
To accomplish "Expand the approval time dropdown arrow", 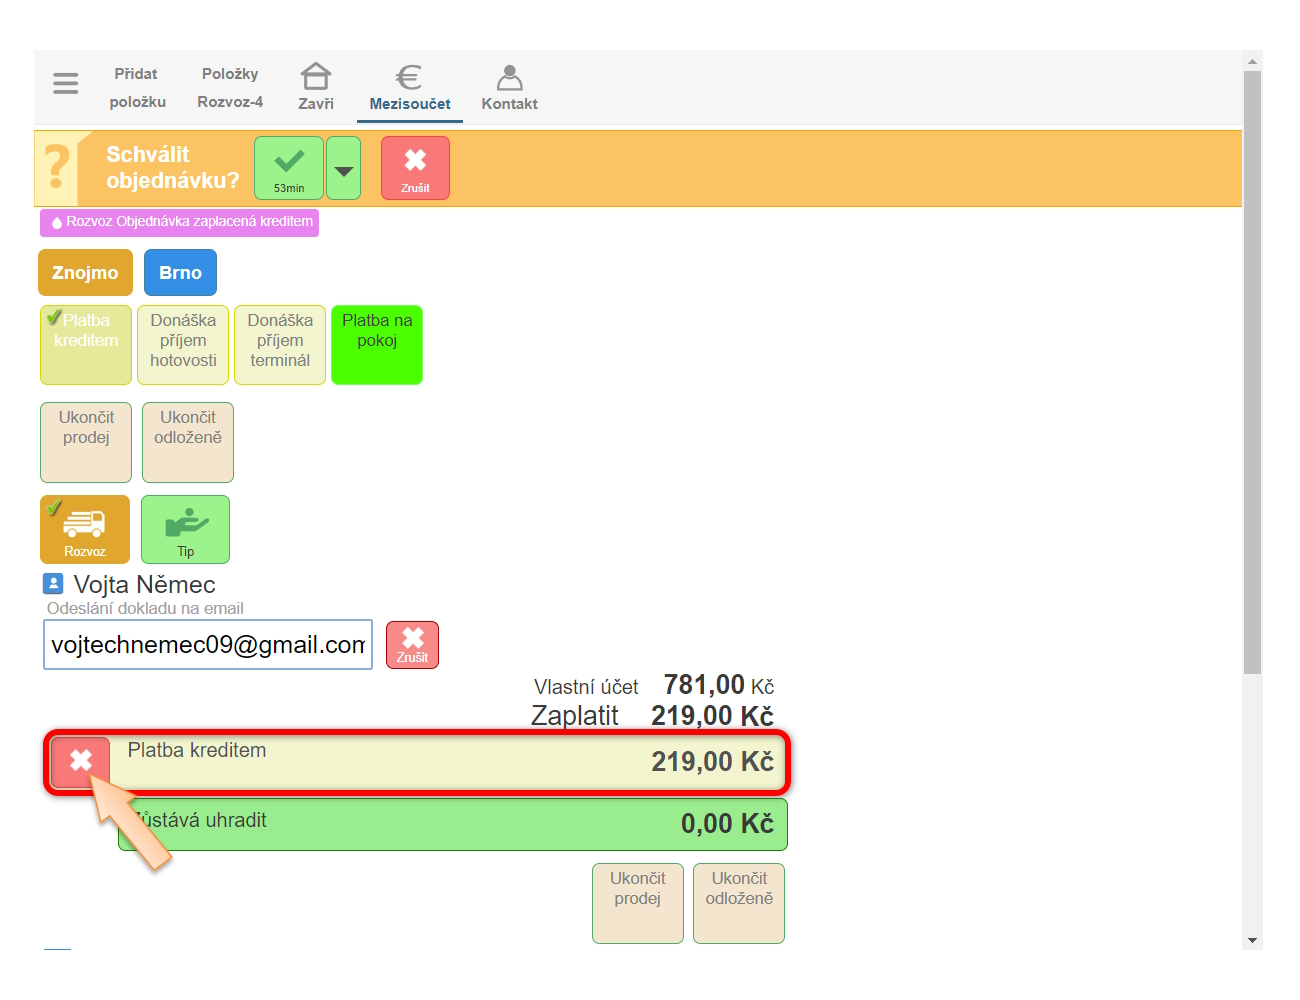I will pyautogui.click(x=344, y=169).
